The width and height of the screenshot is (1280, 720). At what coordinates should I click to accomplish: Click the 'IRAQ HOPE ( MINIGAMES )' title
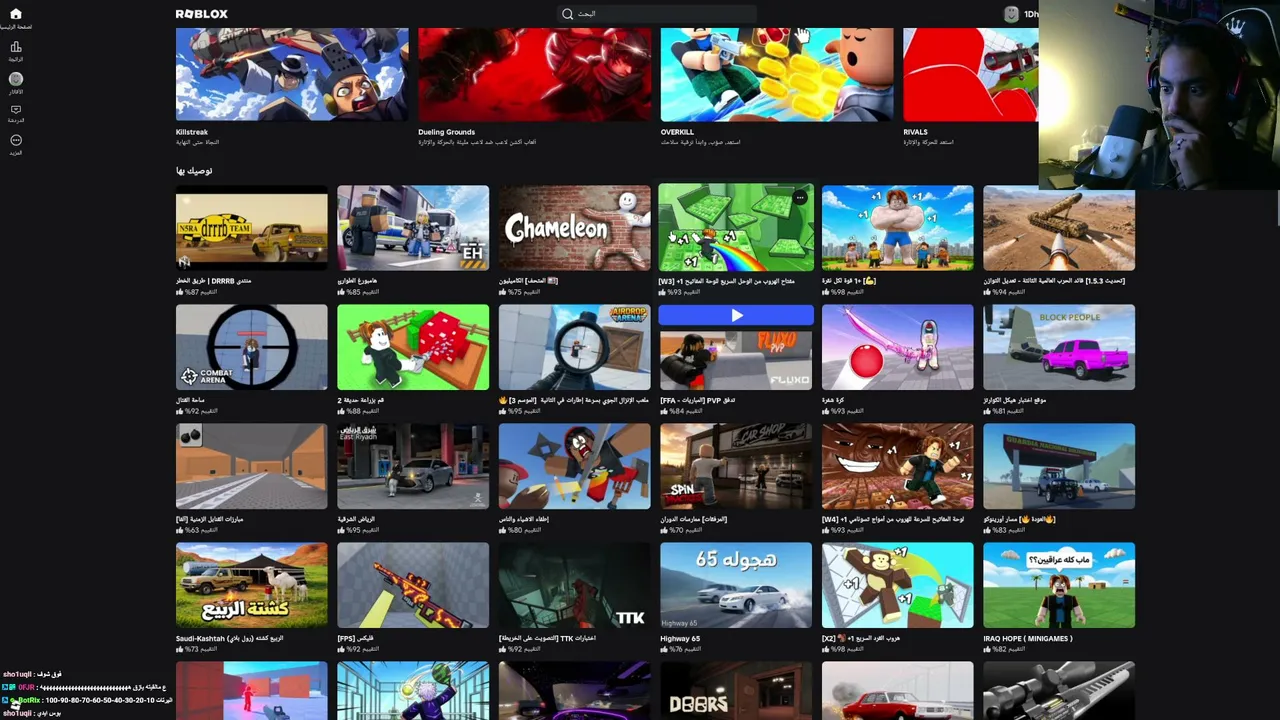pos(1027,638)
